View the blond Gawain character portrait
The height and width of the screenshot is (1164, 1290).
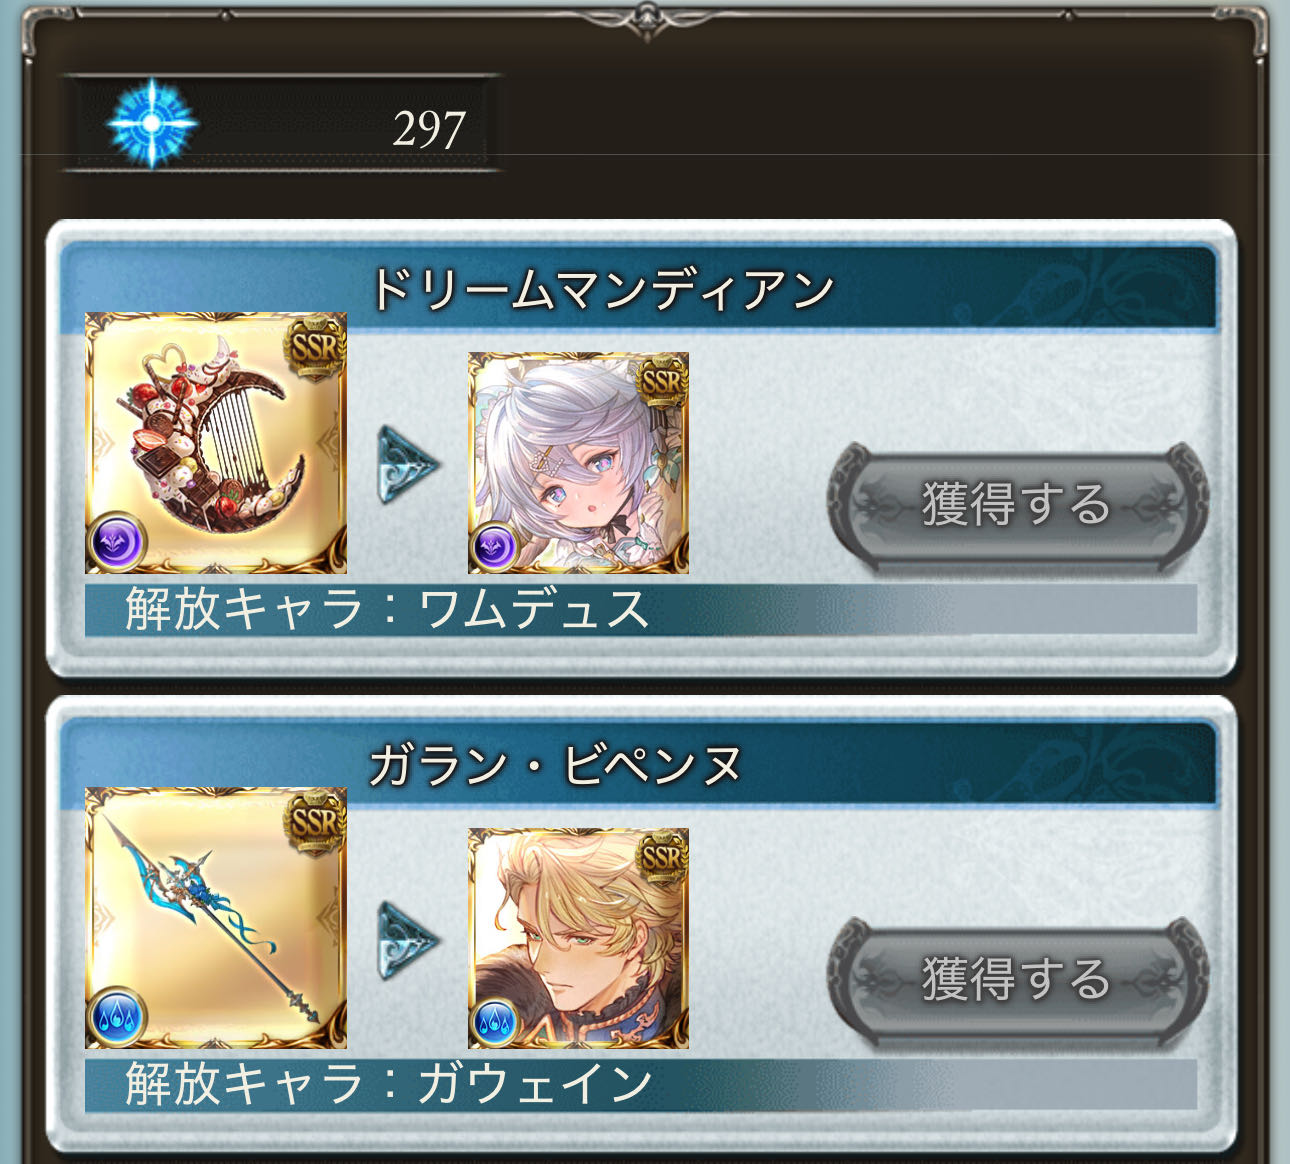[578, 938]
